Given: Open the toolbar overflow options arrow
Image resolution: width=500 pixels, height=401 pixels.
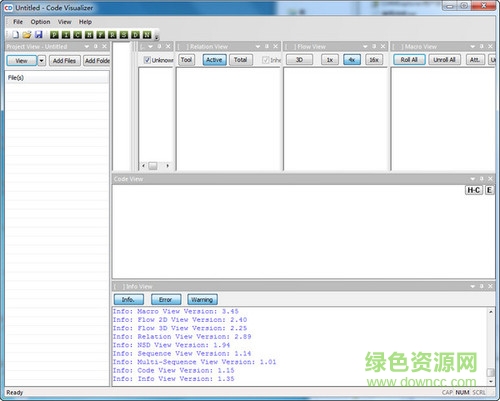Looking at the screenshot, I should pyautogui.click(x=157, y=36).
